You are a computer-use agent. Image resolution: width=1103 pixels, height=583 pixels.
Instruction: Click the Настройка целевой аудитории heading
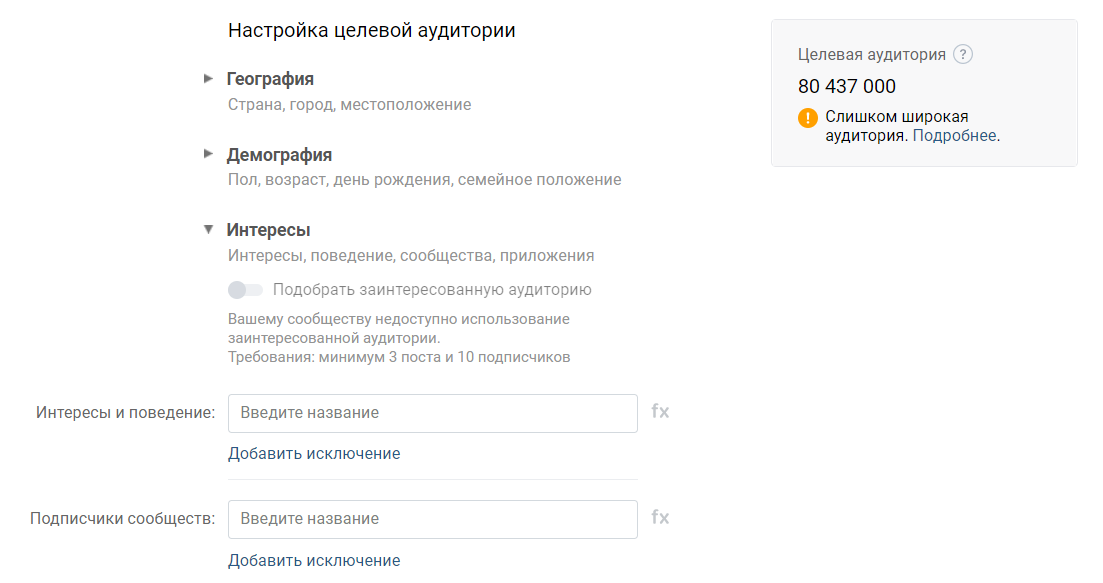pos(372,30)
